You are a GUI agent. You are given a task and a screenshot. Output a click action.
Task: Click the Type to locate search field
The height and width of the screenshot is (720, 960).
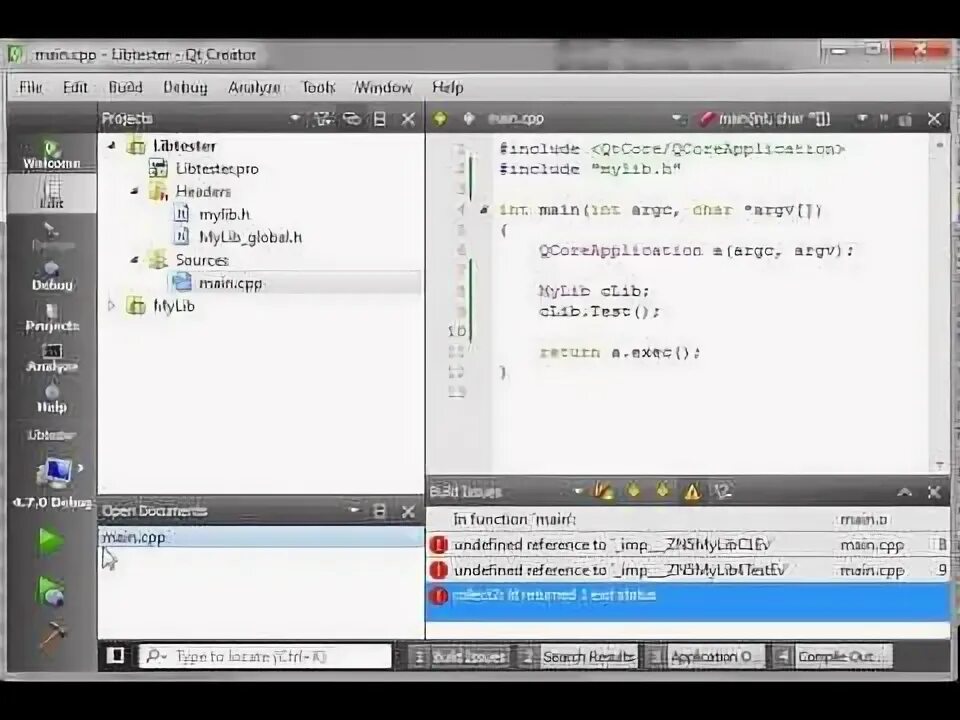coord(266,656)
